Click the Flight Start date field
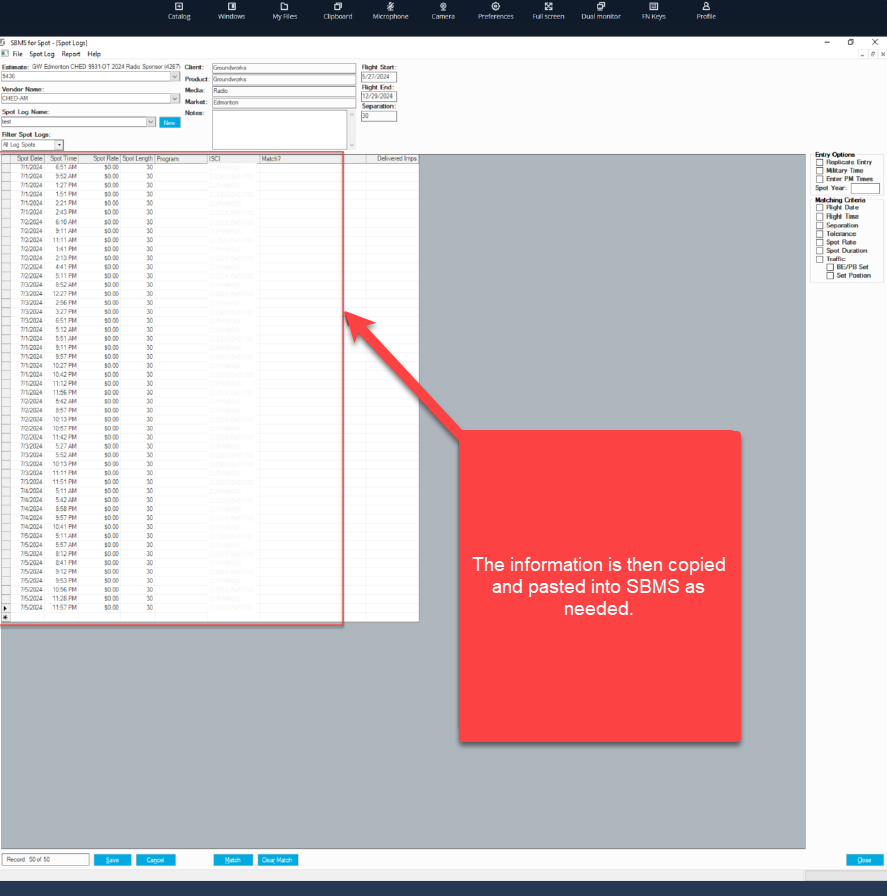Screen dimensions: 887x896 [x=379, y=77]
